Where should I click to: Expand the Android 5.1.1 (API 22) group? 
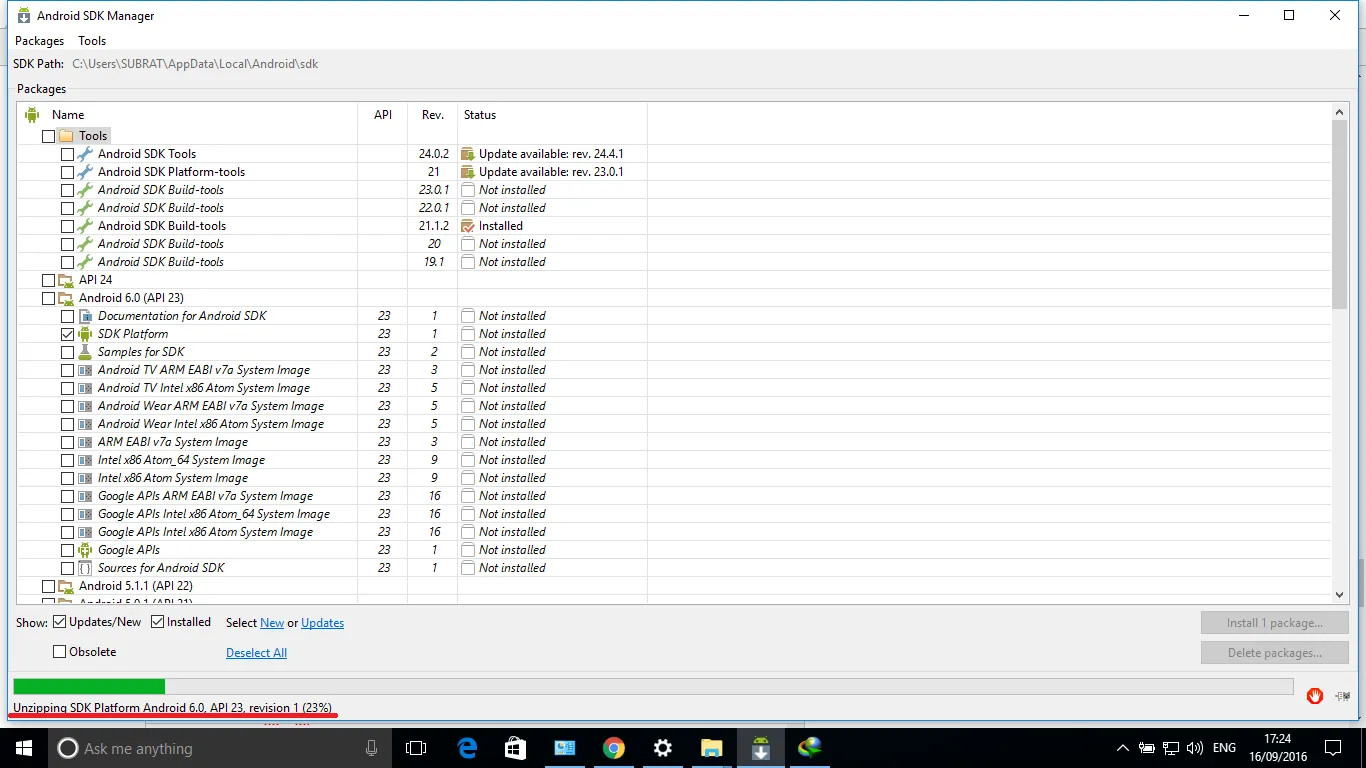[66, 586]
